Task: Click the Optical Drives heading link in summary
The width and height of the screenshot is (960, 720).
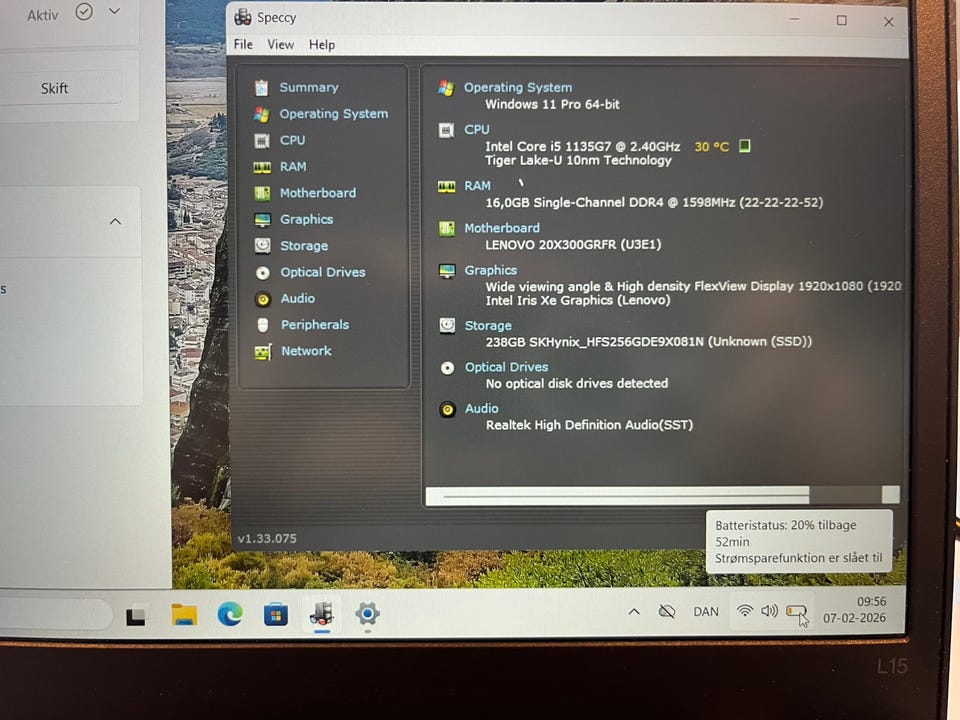Action: tap(506, 367)
